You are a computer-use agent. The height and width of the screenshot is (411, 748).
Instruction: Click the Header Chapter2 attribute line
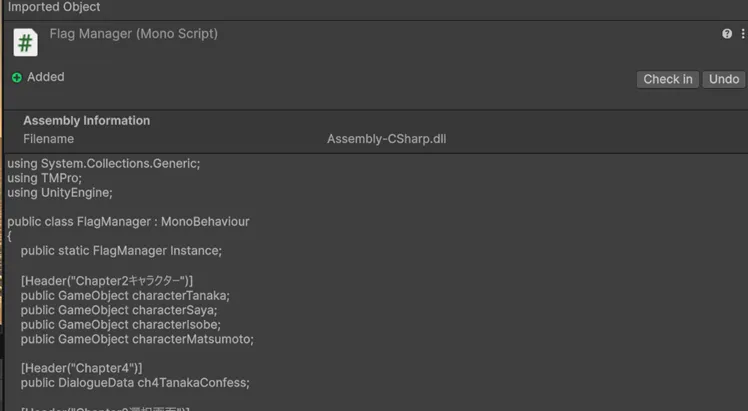[x=107, y=281]
